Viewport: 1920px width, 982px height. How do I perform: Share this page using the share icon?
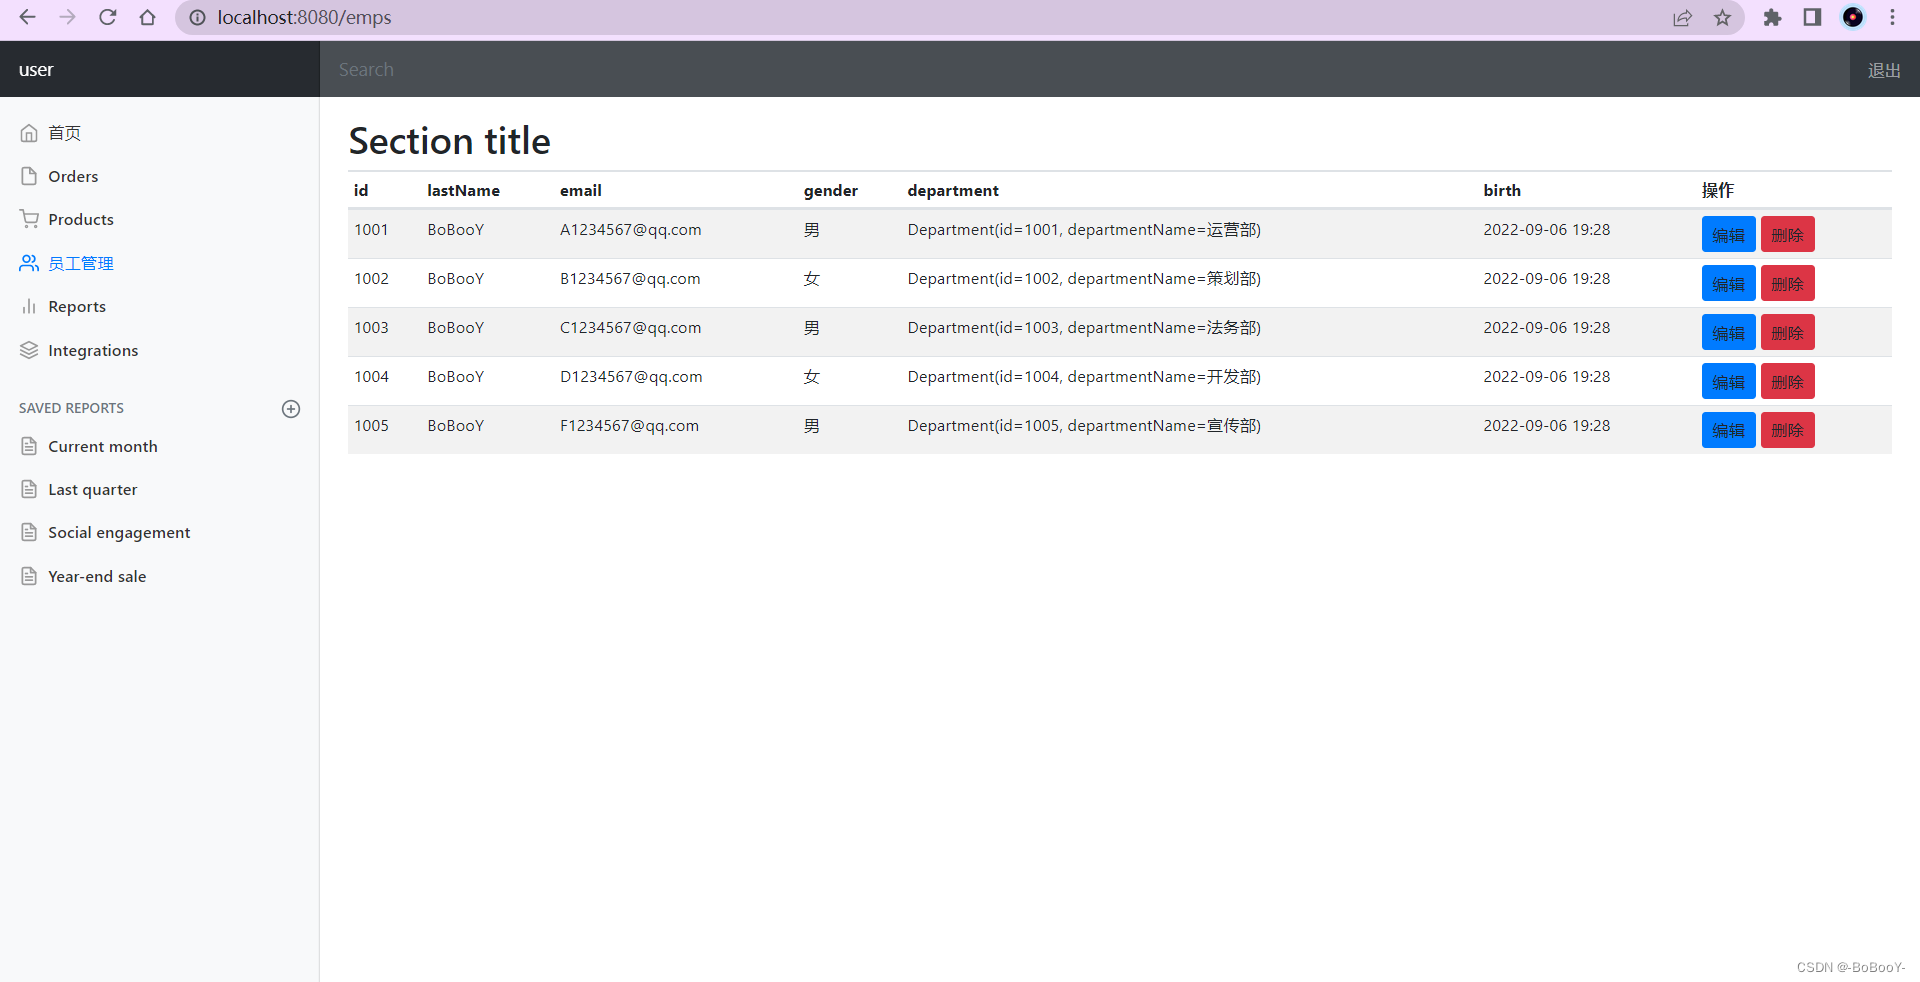point(1683,17)
